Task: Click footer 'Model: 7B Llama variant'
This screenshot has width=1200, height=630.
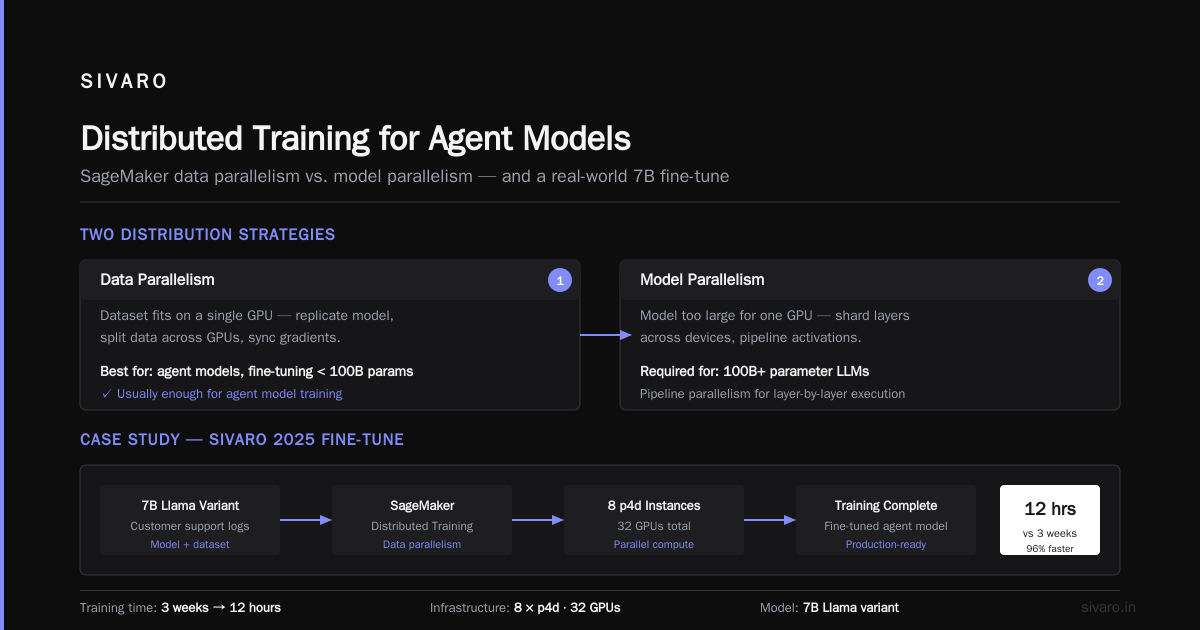Action: click(x=830, y=607)
